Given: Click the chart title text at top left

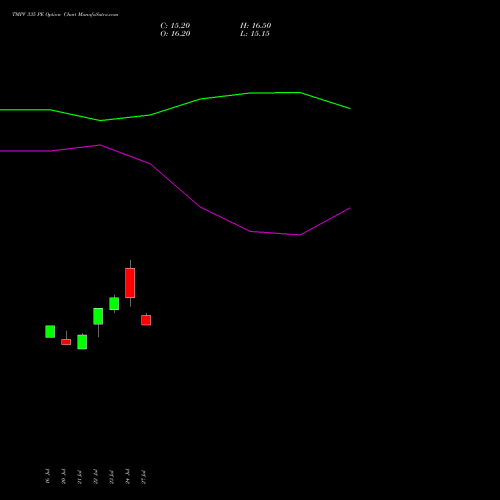Looking at the screenshot, I should tap(65, 14).
